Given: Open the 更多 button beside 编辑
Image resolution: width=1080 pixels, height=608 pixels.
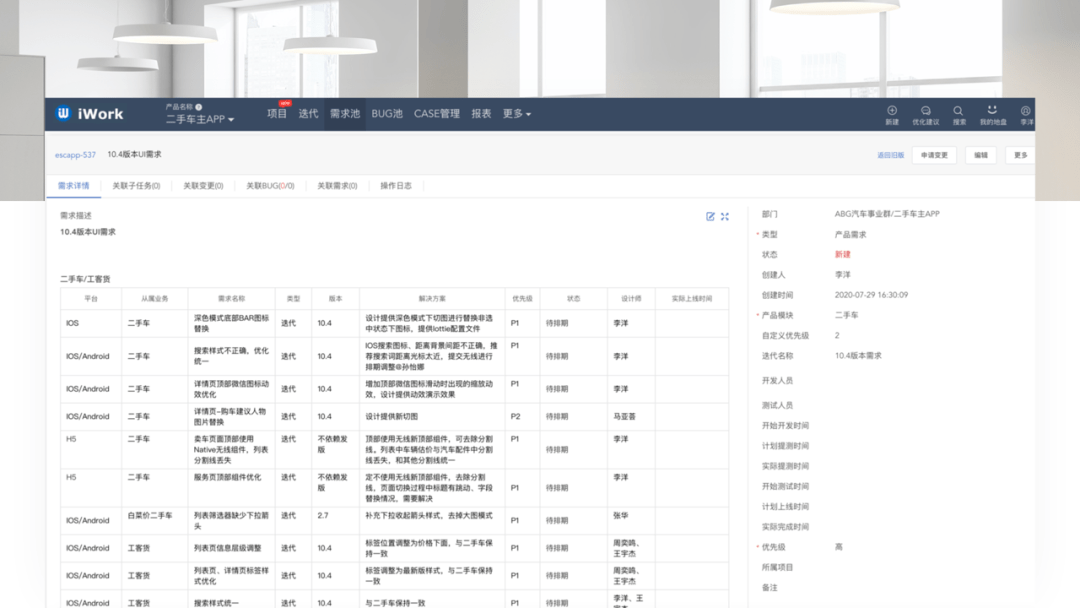Looking at the screenshot, I should click(x=1020, y=155).
